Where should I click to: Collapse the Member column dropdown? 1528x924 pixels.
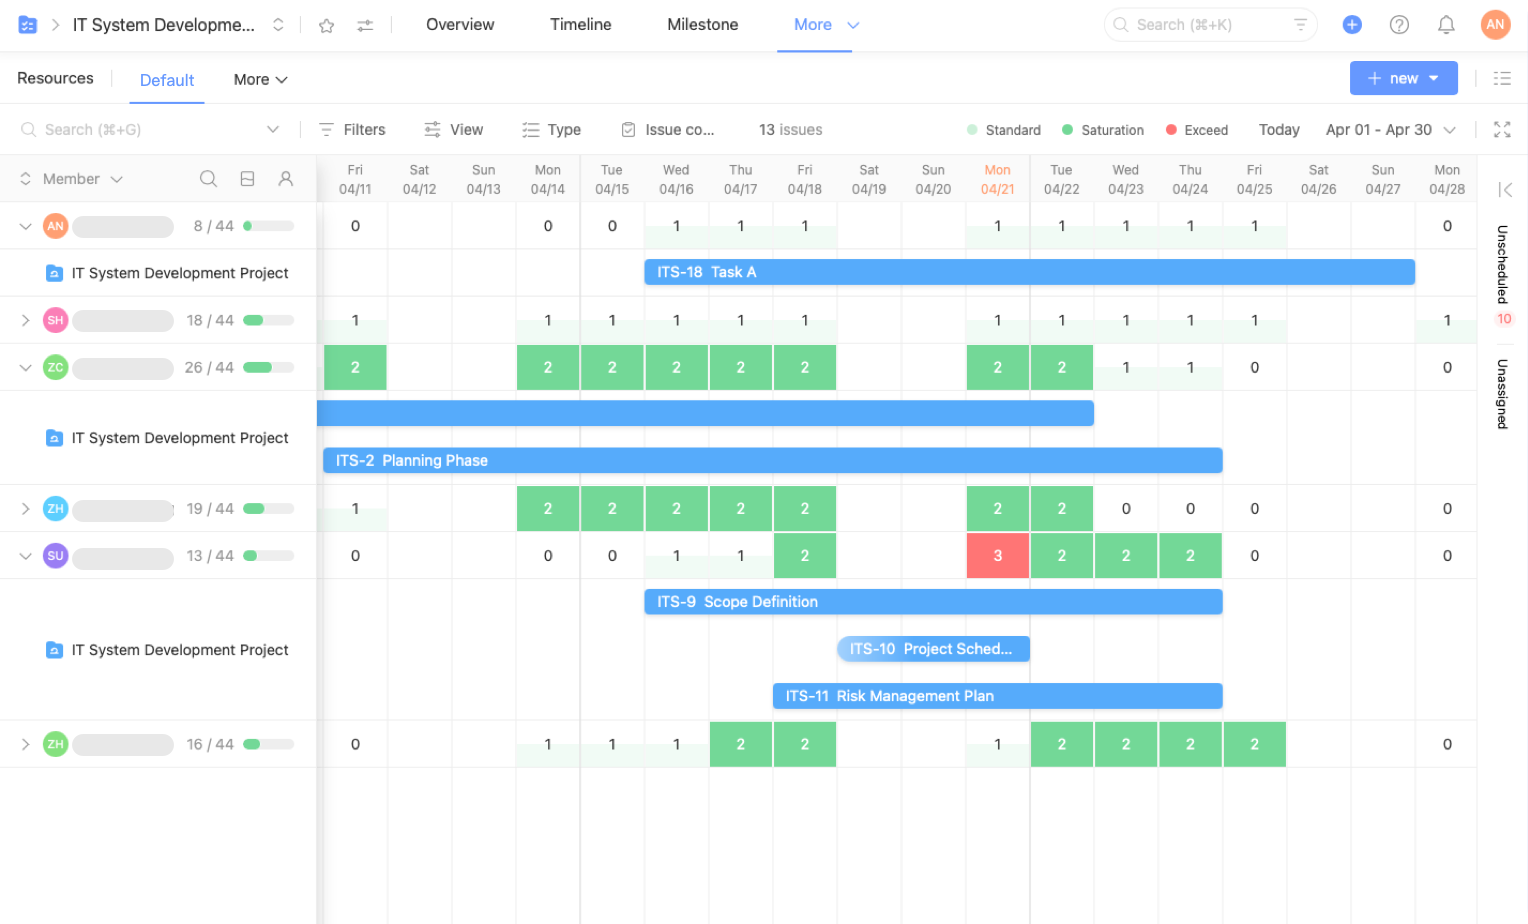tap(117, 178)
